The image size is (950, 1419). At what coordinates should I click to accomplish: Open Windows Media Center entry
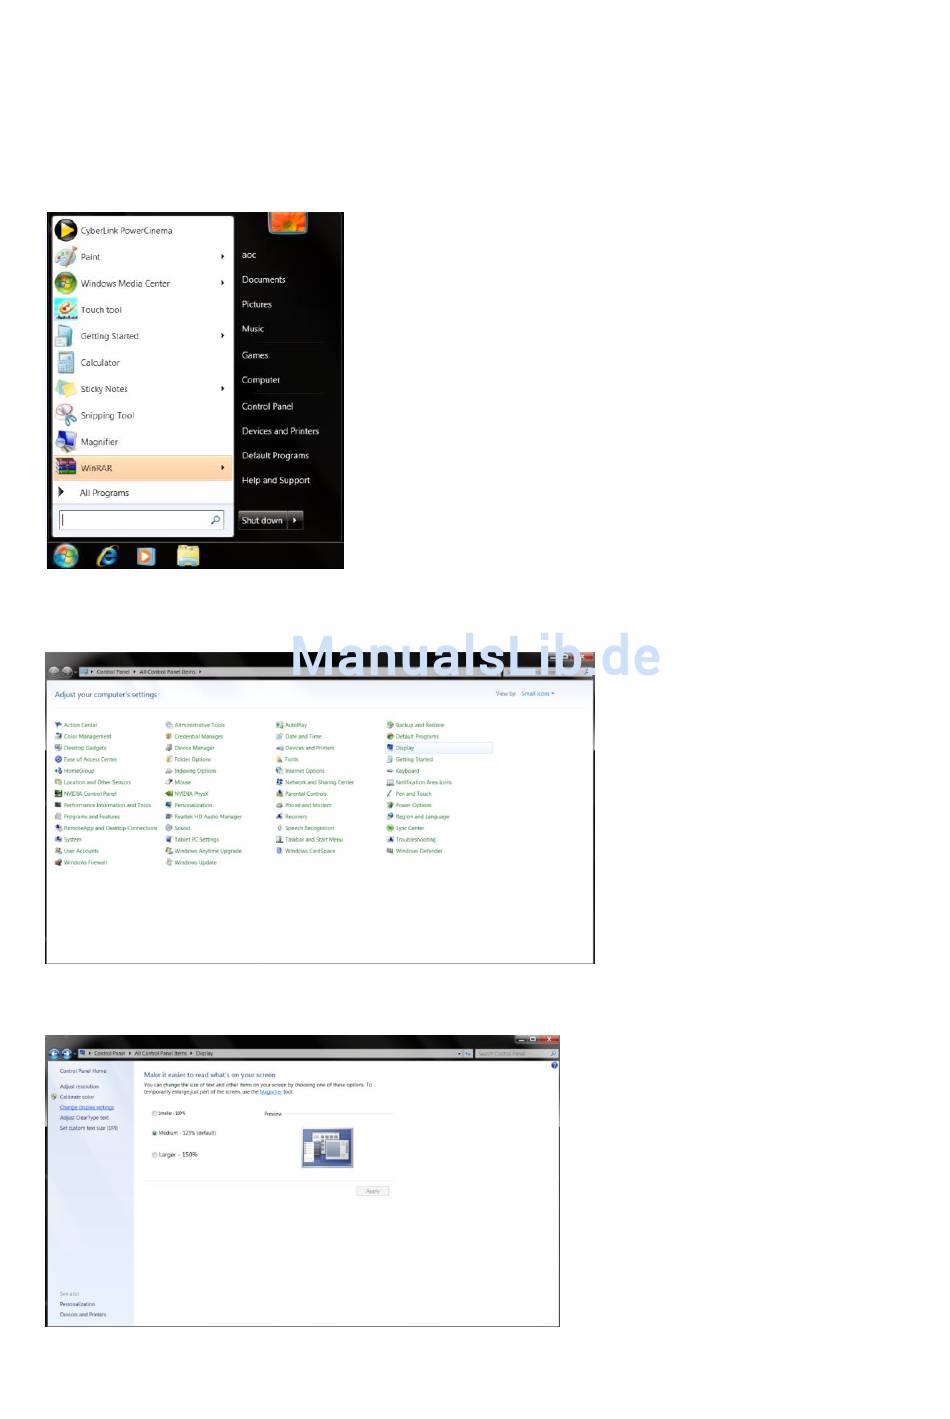click(125, 283)
